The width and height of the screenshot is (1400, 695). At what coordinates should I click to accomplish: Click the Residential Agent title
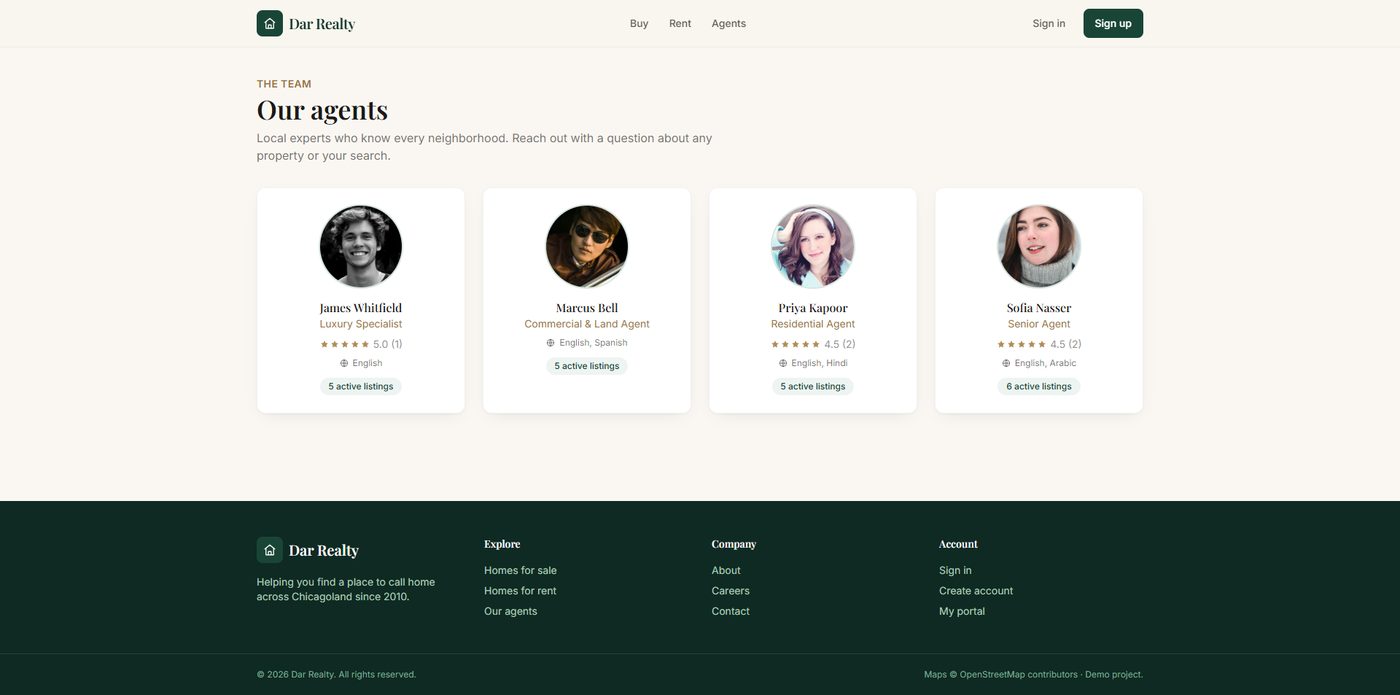tap(813, 324)
